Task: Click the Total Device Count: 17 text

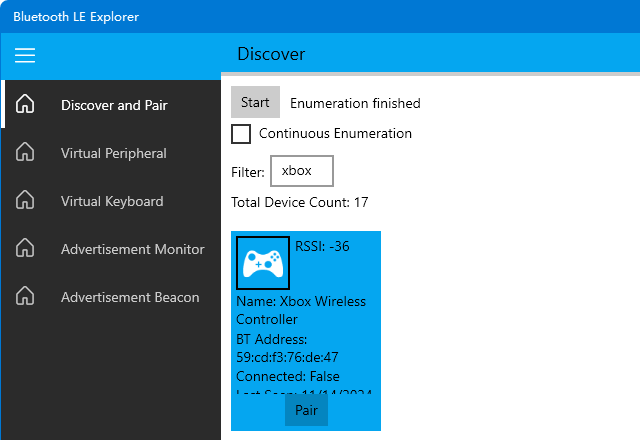Action: [300, 202]
